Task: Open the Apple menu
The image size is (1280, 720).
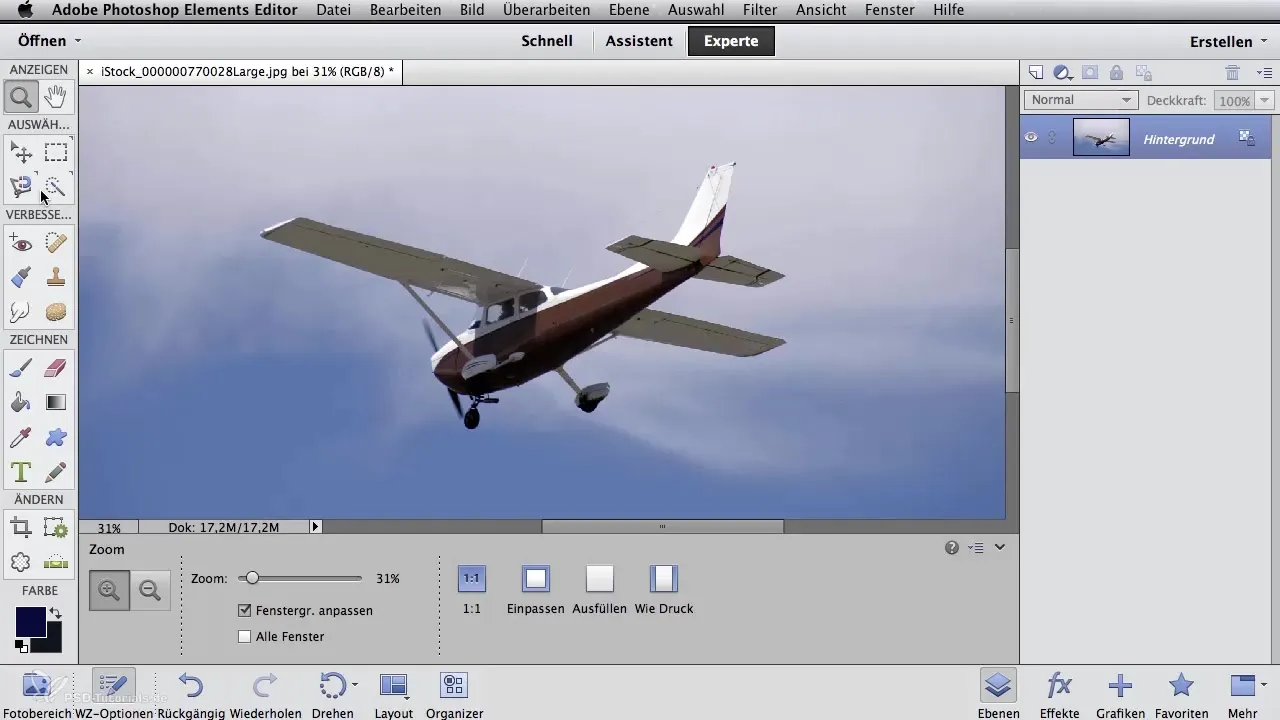Action: coord(25,10)
